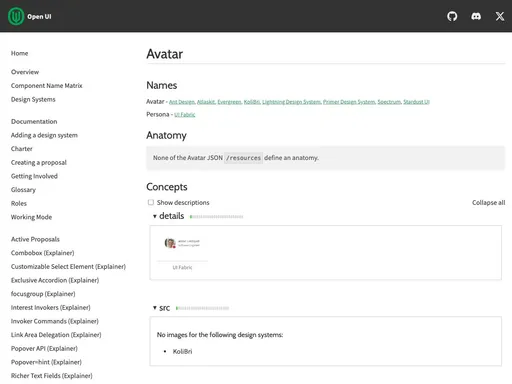
Task: Open Link Area Delegation (Explainer)
Action: pyautogui.click(x=56, y=335)
